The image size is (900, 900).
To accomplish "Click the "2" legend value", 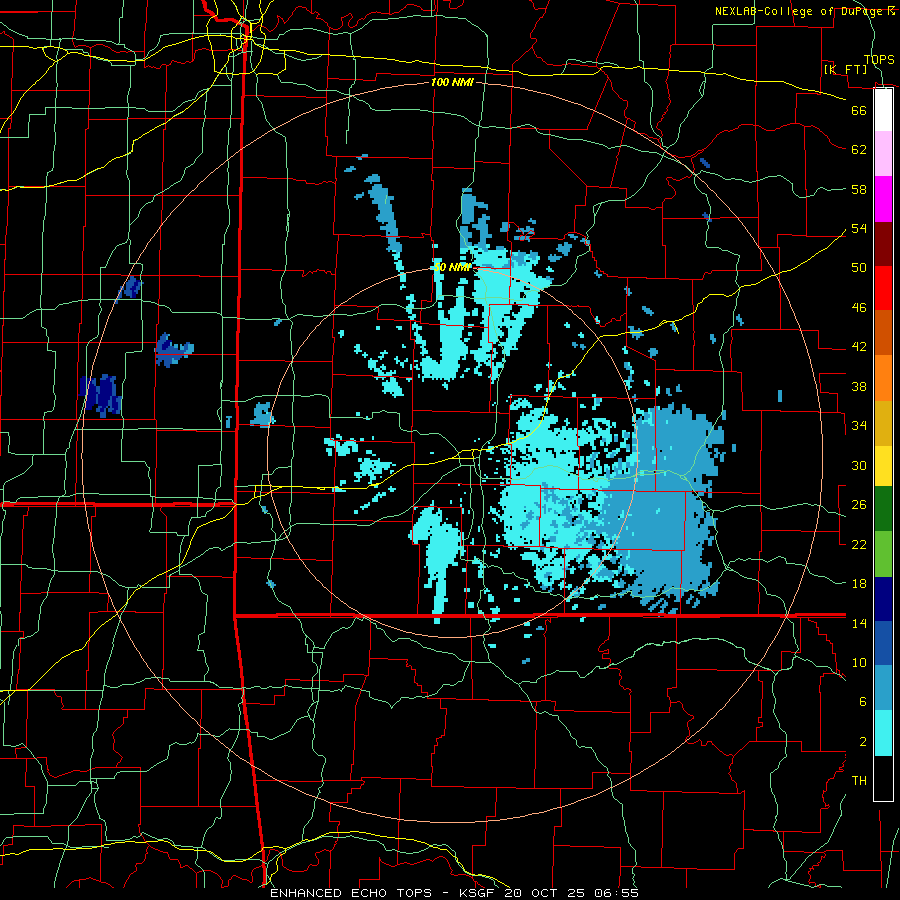I will [863, 742].
